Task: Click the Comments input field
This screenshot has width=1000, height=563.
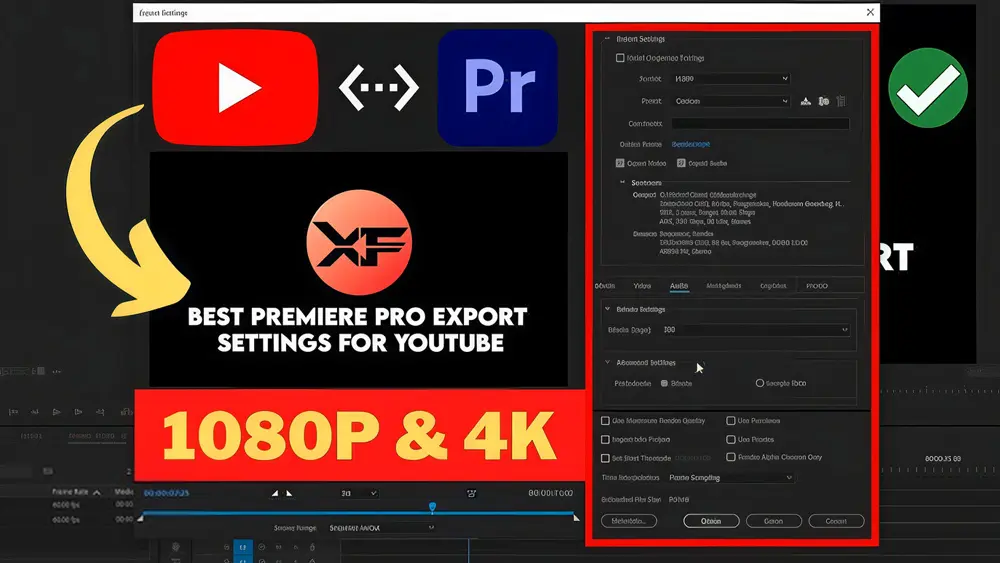Action: tap(760, 124)
